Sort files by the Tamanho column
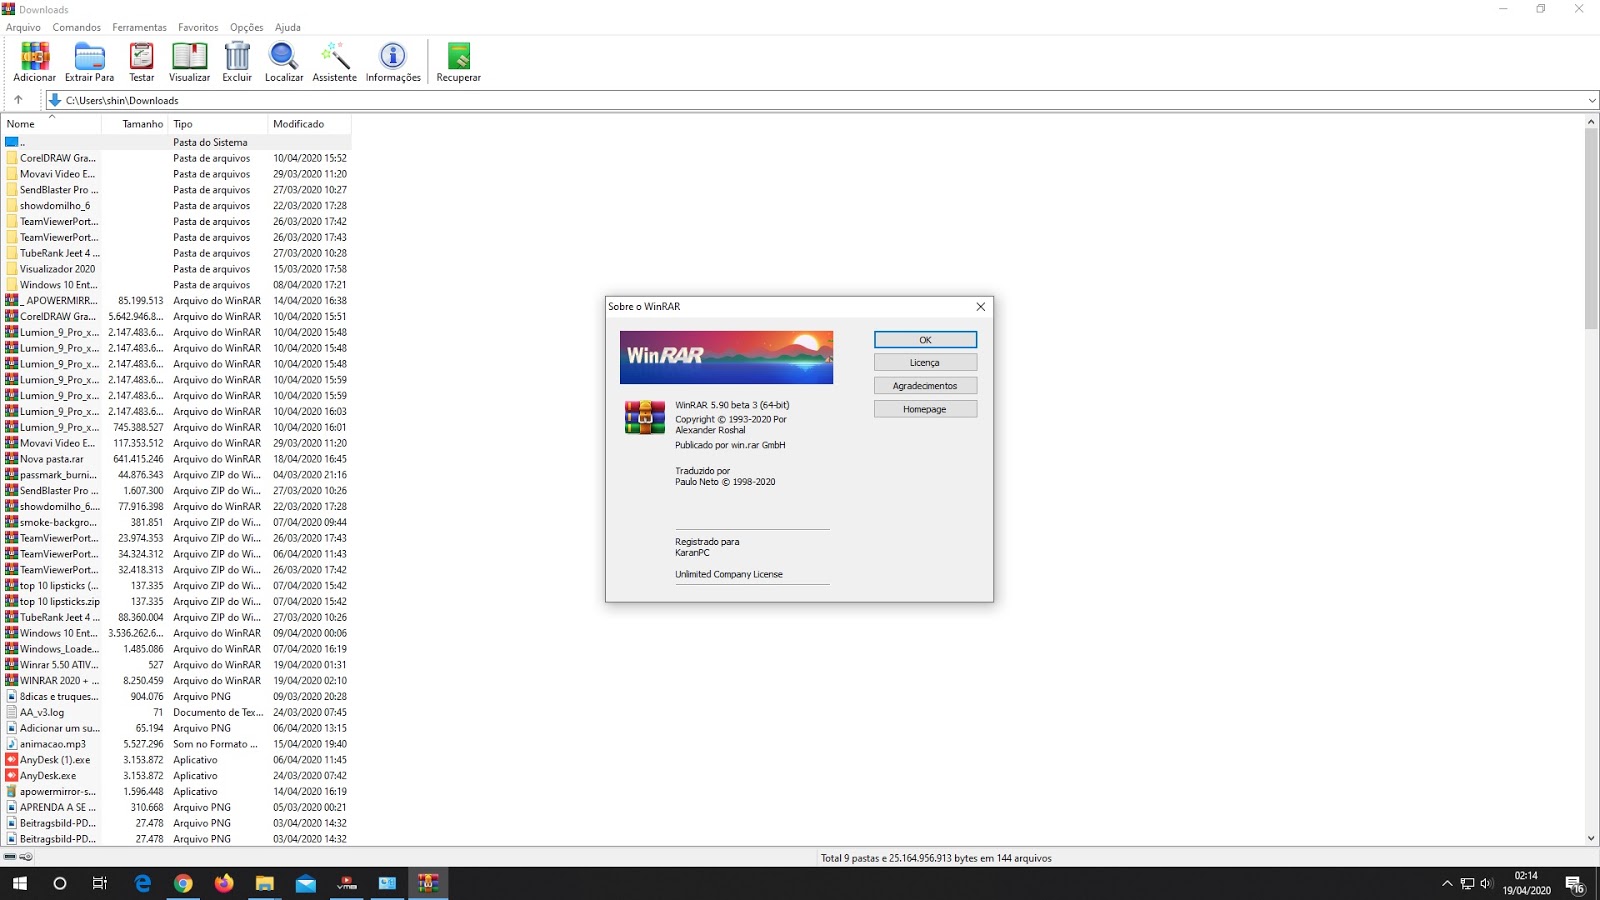Viewport: 1600px width, 900px height. click(x=134, y=124)
